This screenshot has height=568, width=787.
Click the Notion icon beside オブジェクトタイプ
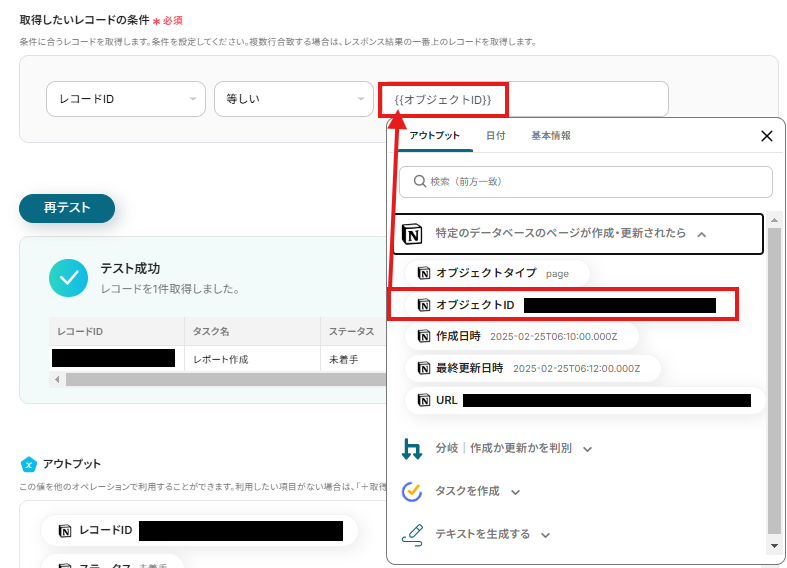[x=424, y=273]
